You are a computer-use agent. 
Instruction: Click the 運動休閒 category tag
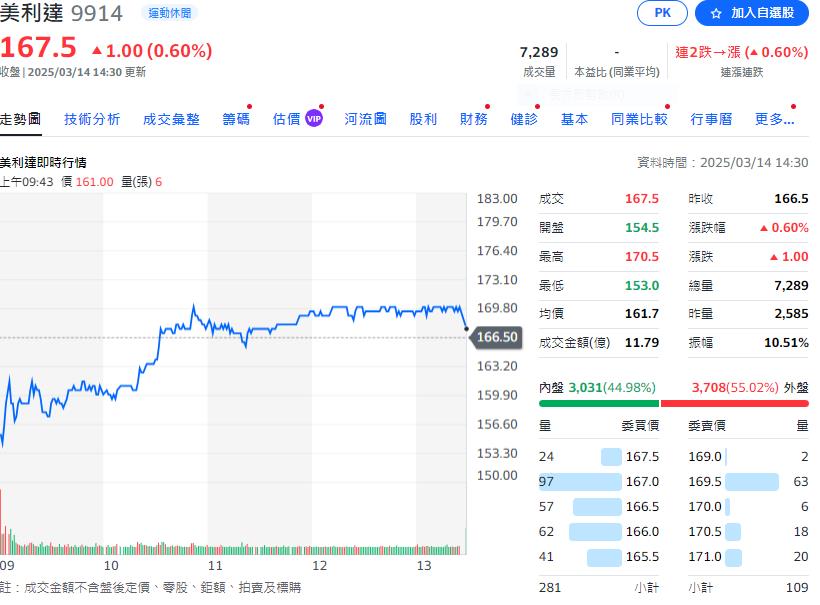pyautogui.click(x=169, y=13)
